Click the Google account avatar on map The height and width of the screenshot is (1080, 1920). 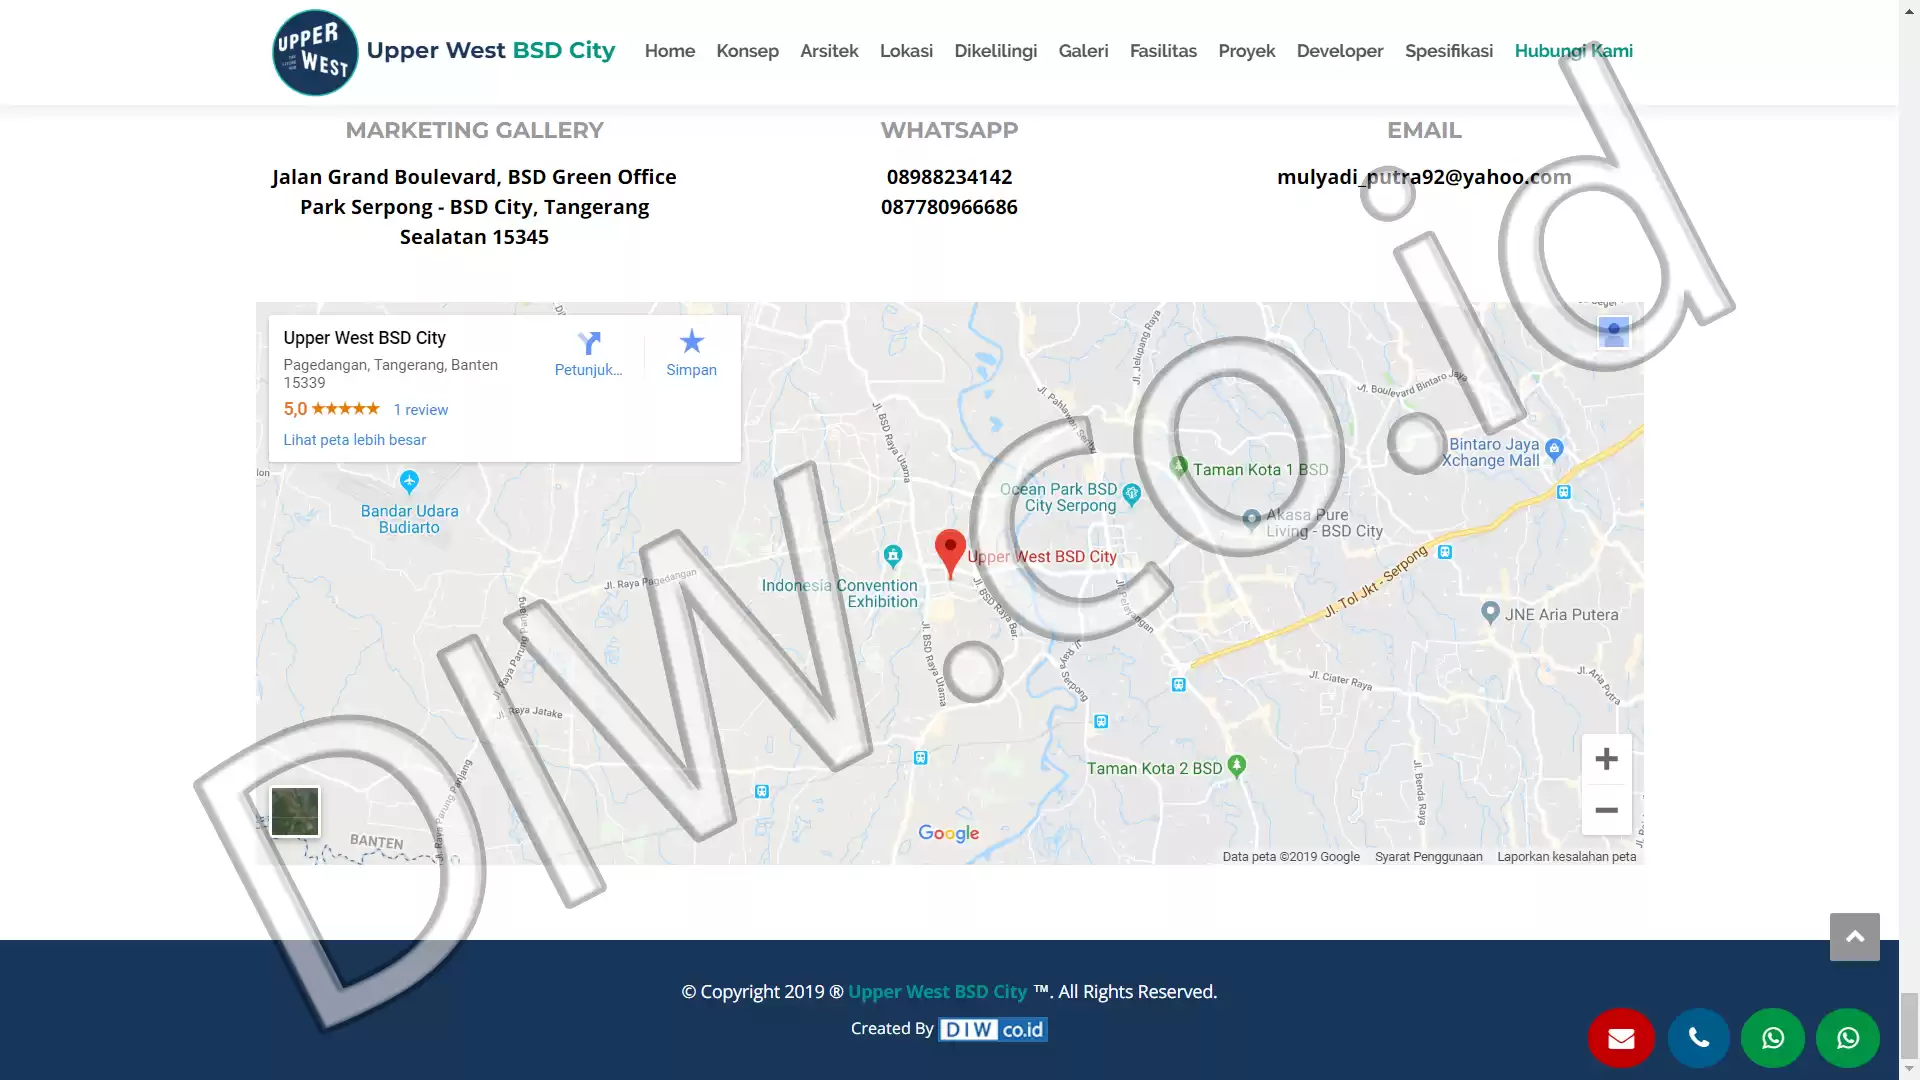(x=1613, y=331)
